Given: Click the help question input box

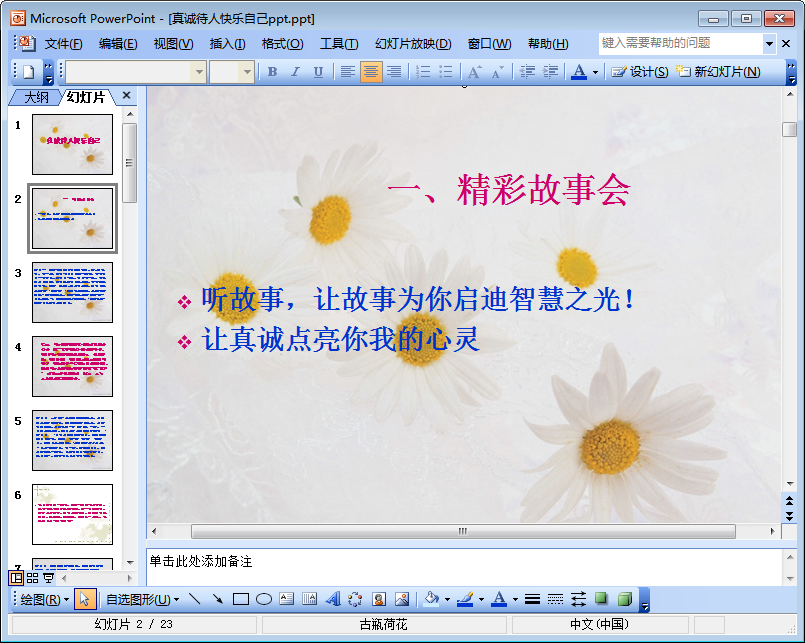Looking at the screenshot, I should pos(681,44).
